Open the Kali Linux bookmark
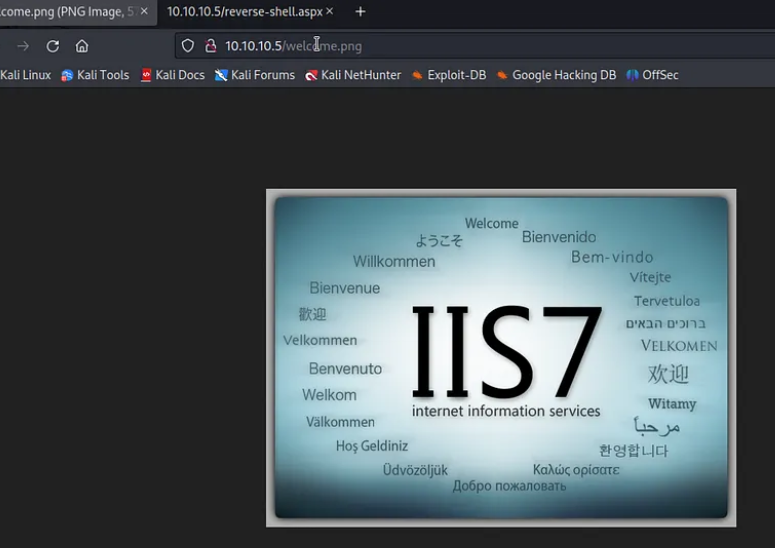This screenshot has width=775, height=548. pyautogui.click(x=25, y=75)
